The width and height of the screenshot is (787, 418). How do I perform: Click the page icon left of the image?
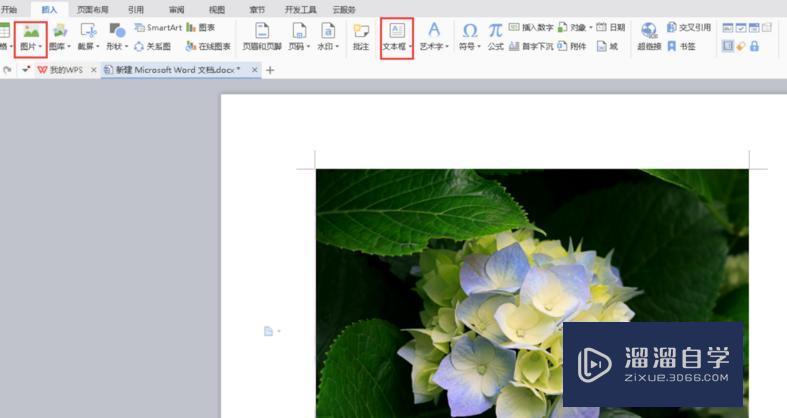click(269, 331)
